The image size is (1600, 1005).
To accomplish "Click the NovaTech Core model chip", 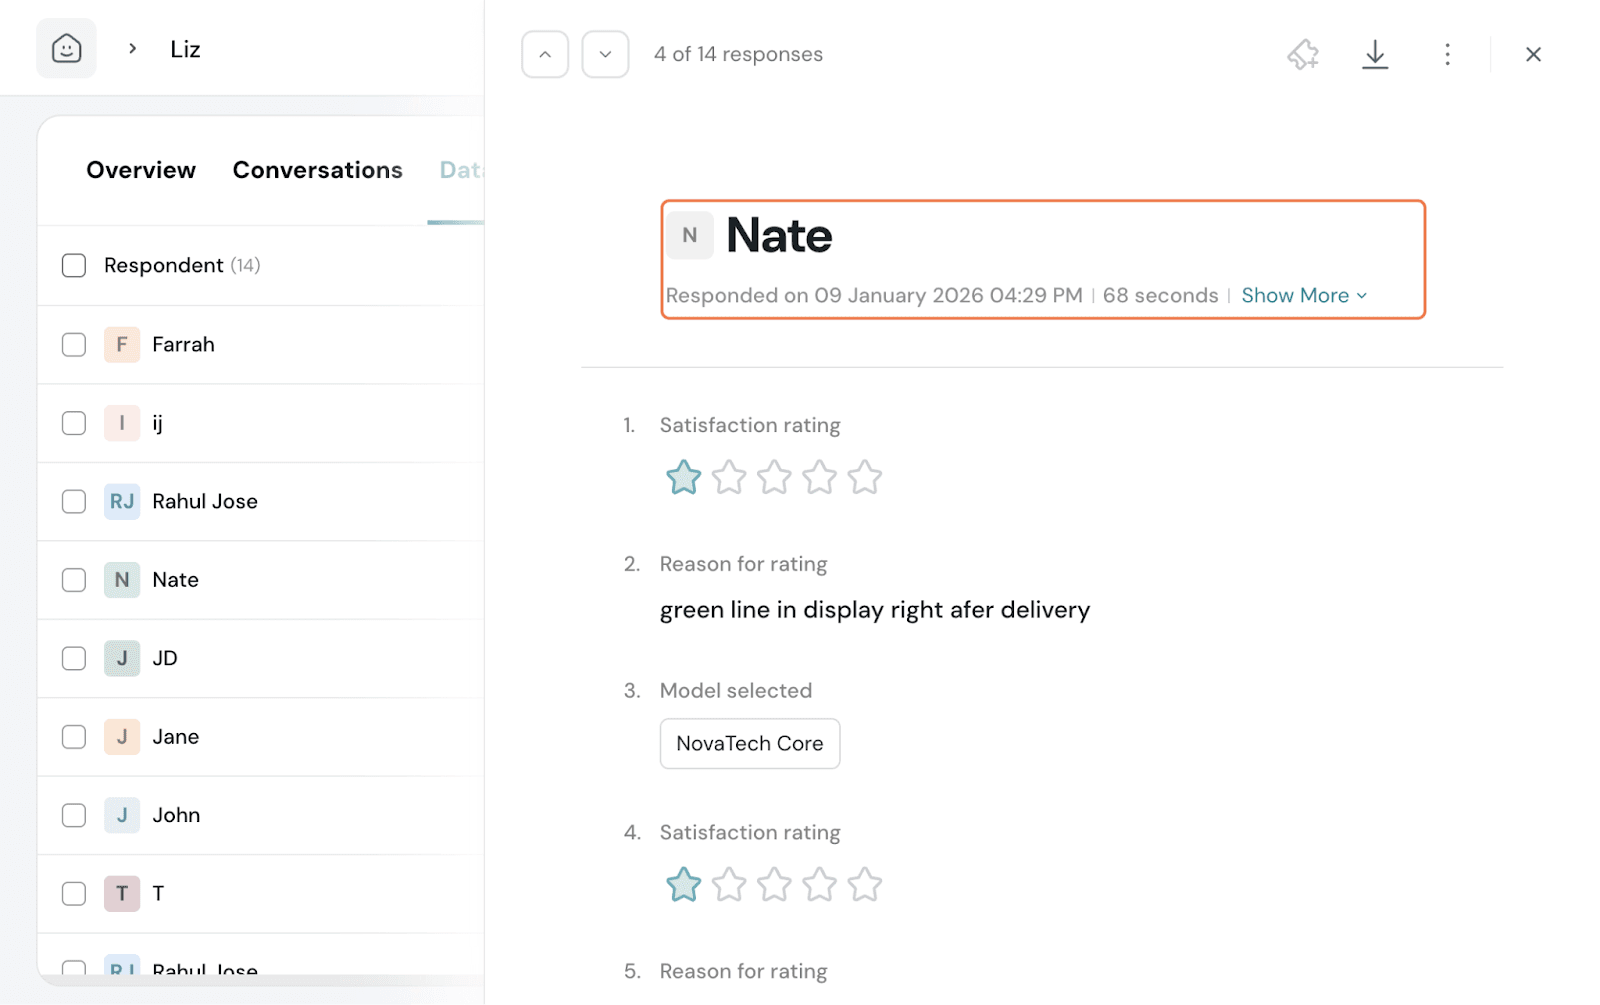I will click(749, 744).
